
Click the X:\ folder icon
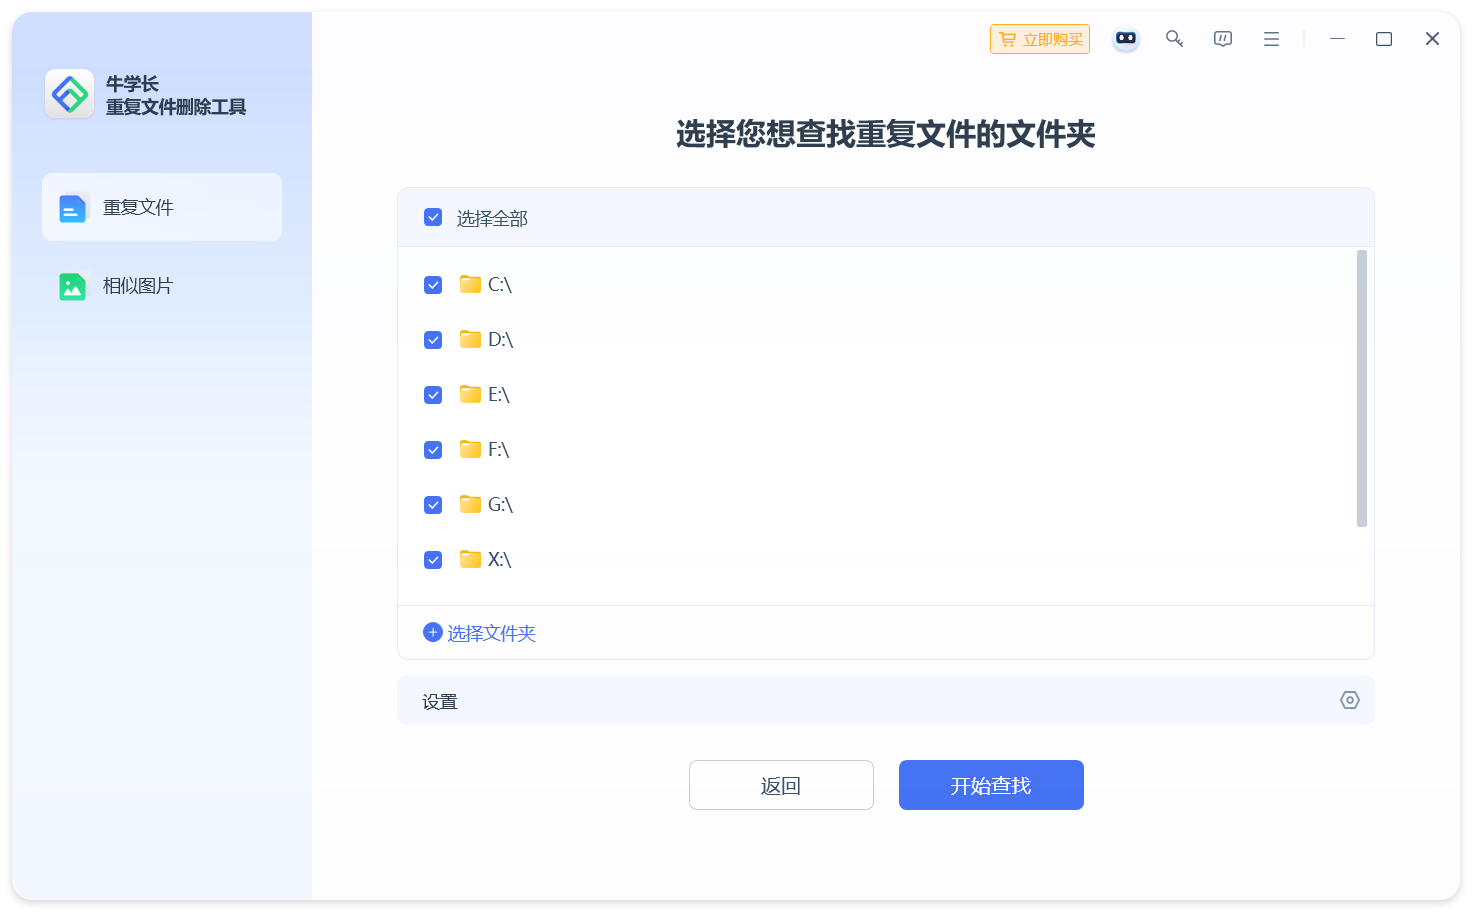point(470,559)
